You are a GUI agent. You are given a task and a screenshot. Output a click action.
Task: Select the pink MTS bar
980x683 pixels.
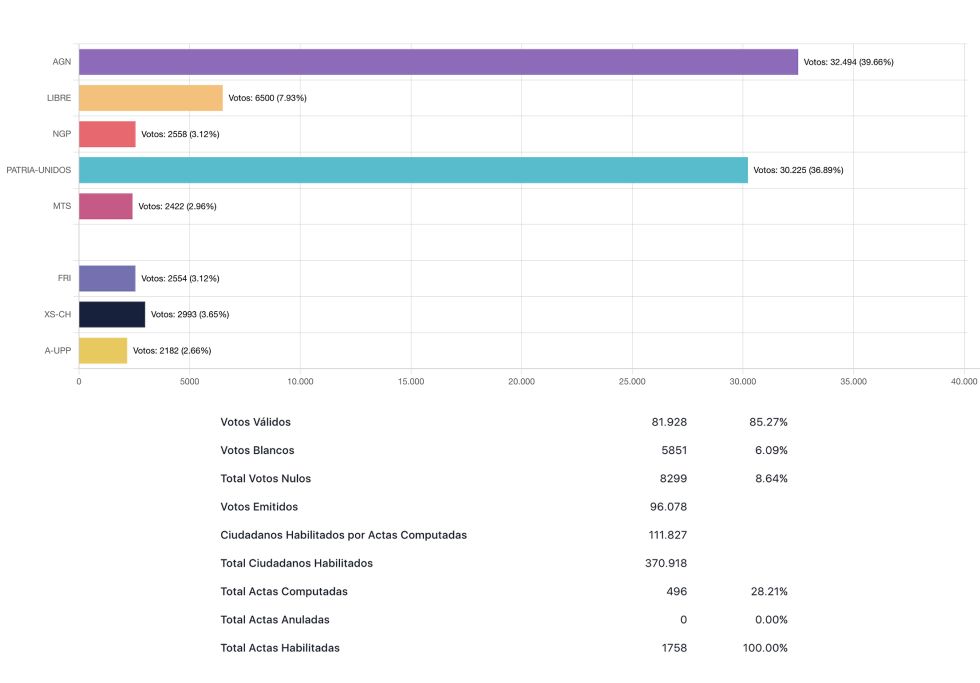pos(105,206)
